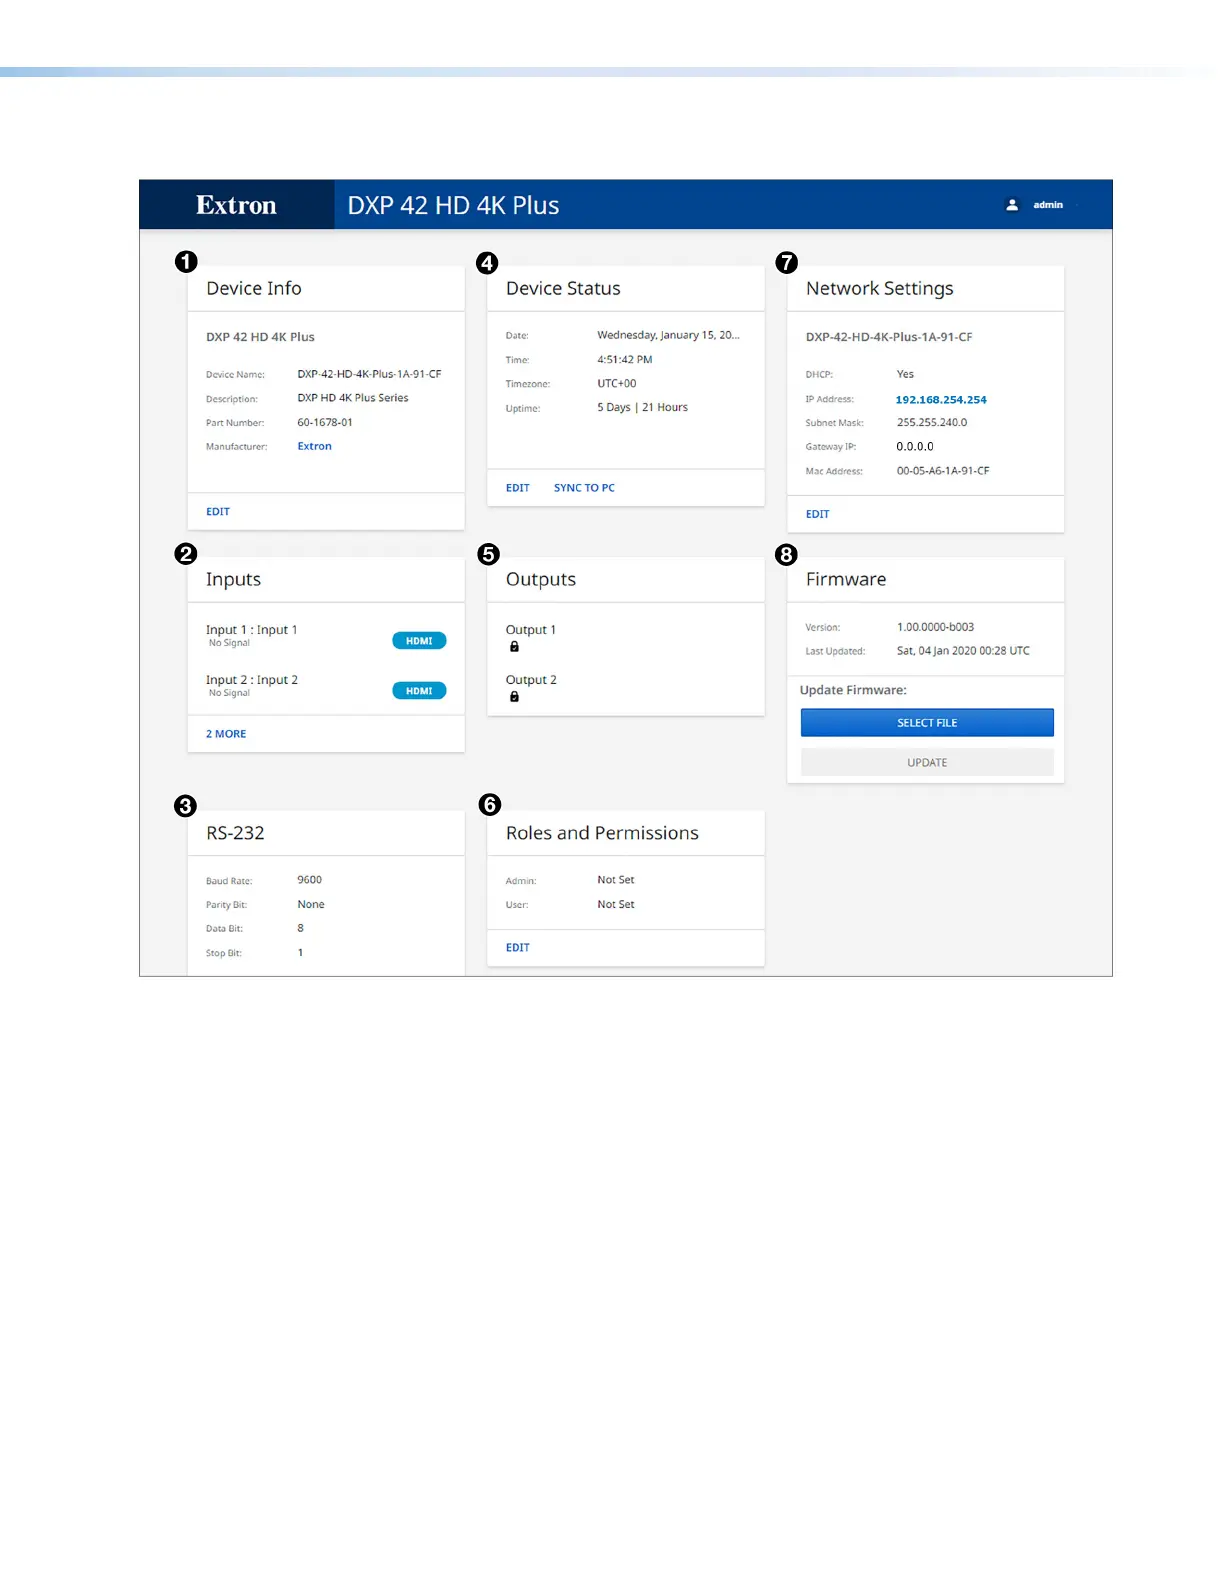Click the User role Not Set value

[616, 905]
